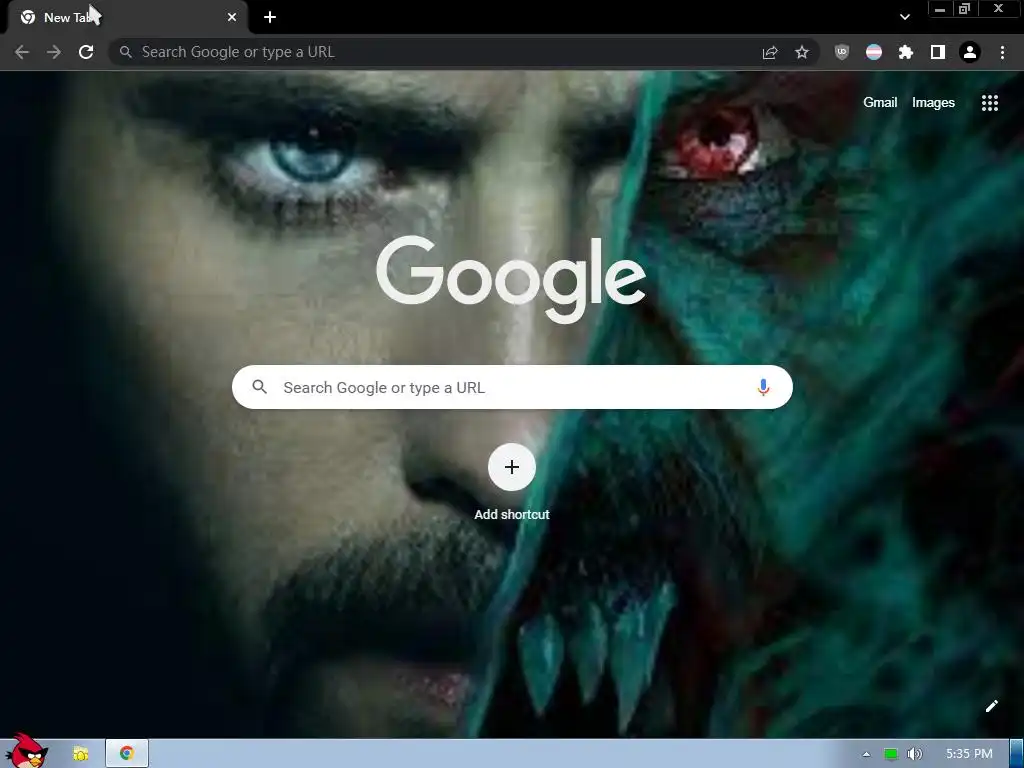The image size is (1024, 768).
Task: Click the magnifier in the search box
Action: click(259, 387)
